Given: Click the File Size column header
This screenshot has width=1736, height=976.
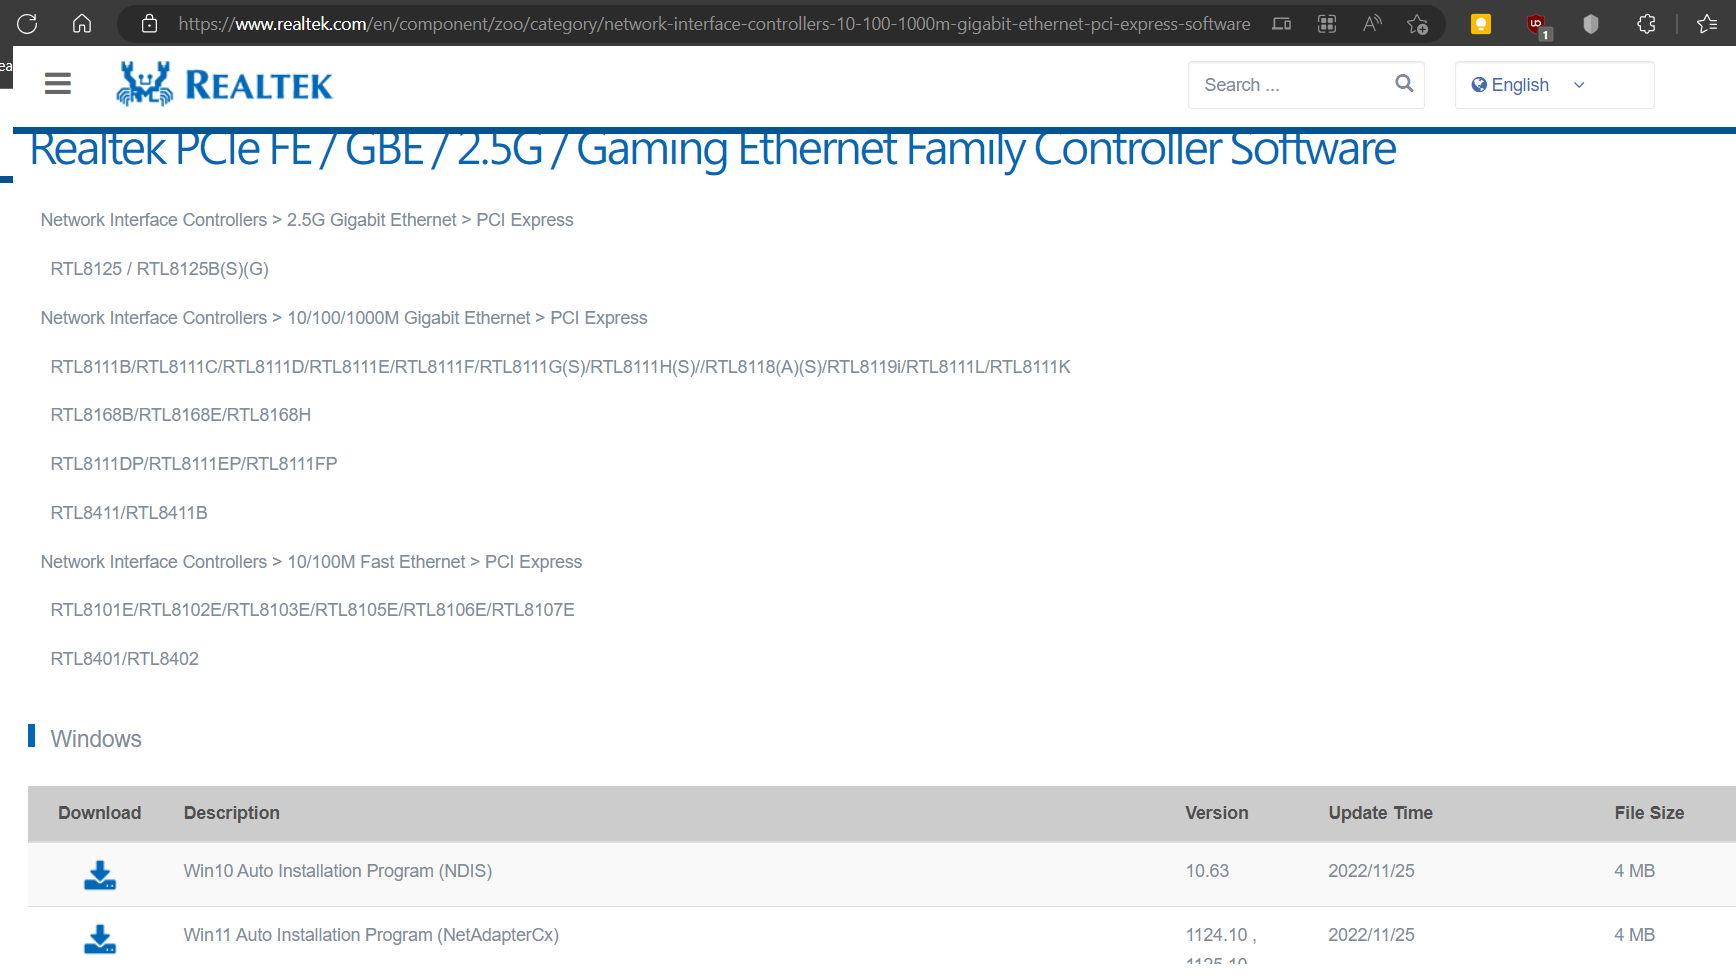Looking at the screenshot, I should [1649, 813].
